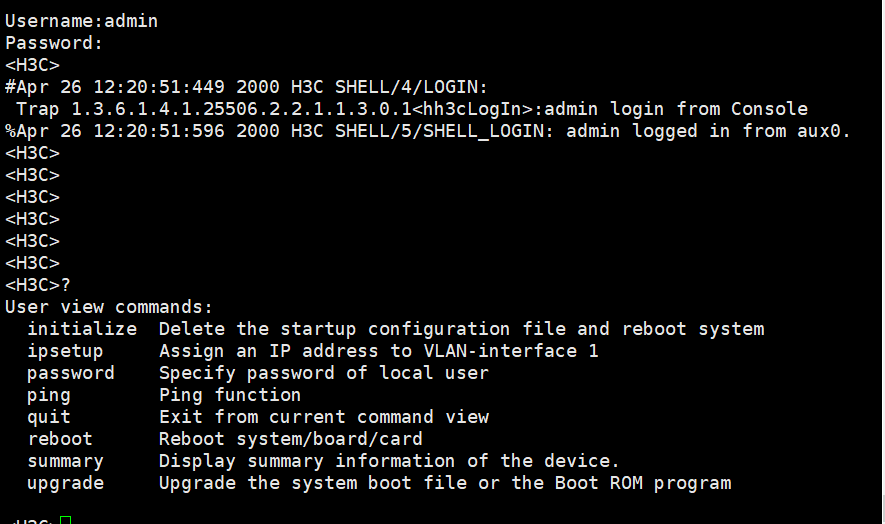The image size is (885, 524).
Task: Click the 'ipsetup' command name
Action: 65,351
